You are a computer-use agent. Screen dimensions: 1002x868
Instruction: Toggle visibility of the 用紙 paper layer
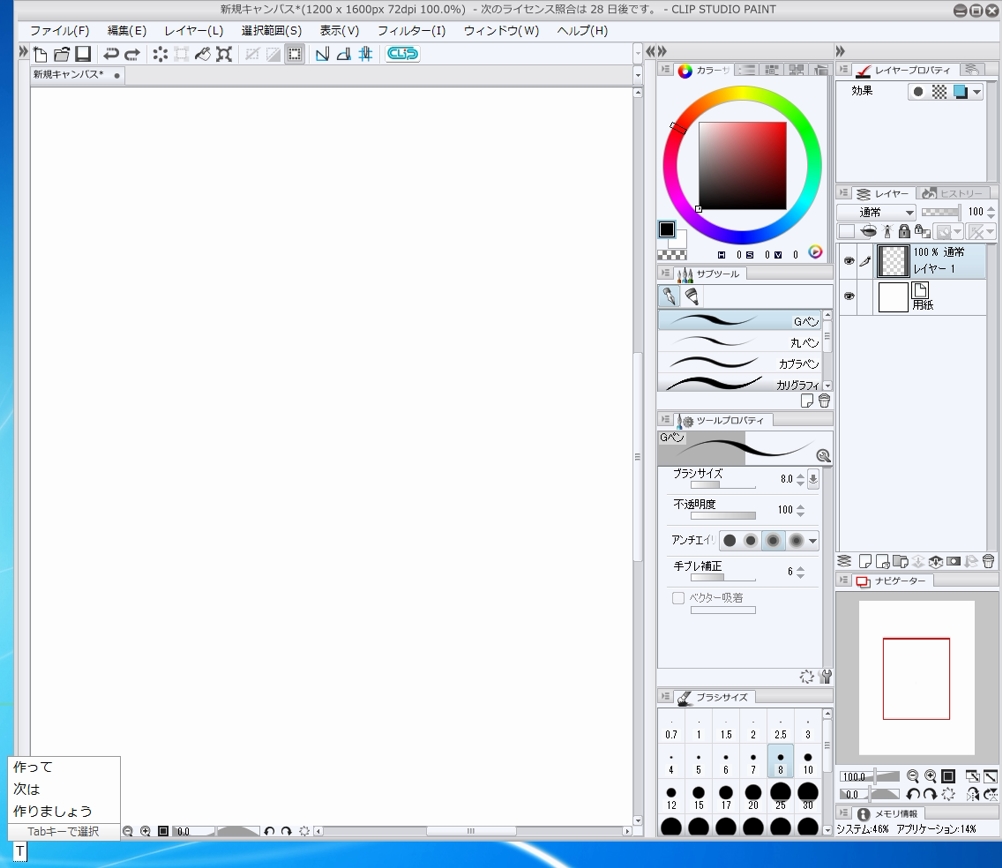click(x=848, y=297)
